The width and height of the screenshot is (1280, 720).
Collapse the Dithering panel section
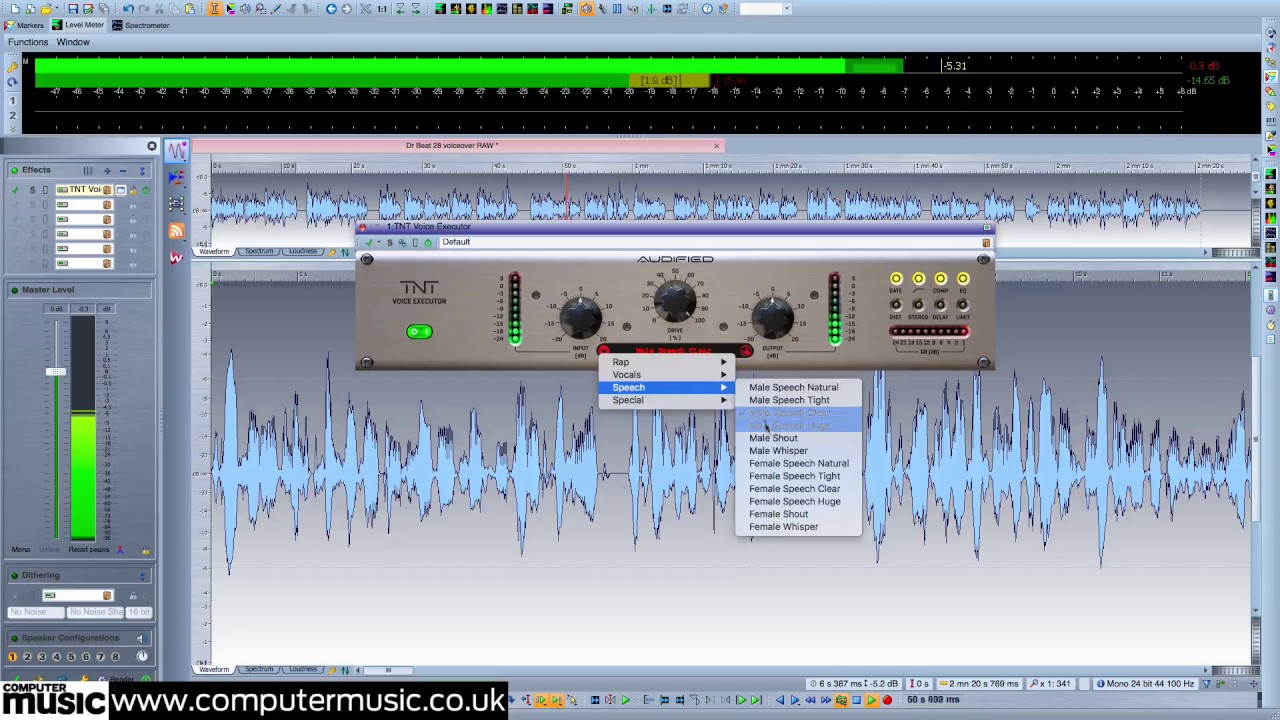click(142, 576)
